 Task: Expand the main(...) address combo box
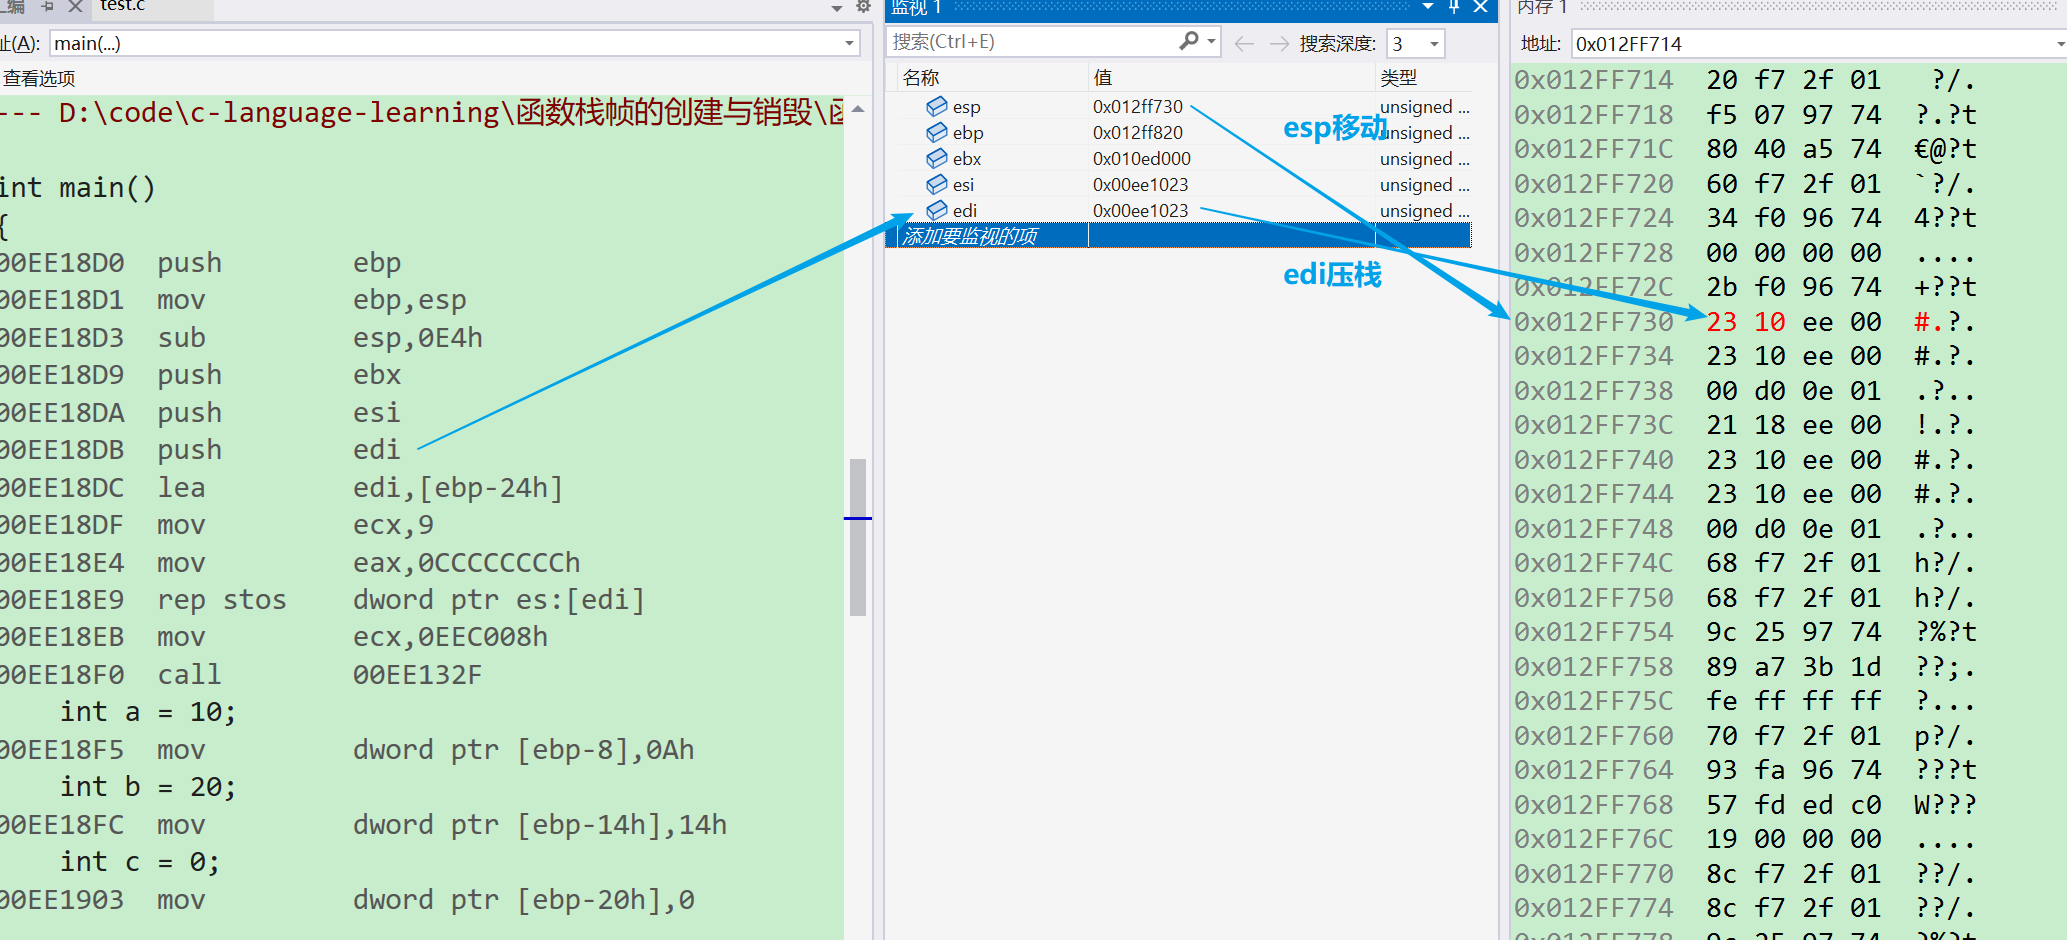pos(849,43)
